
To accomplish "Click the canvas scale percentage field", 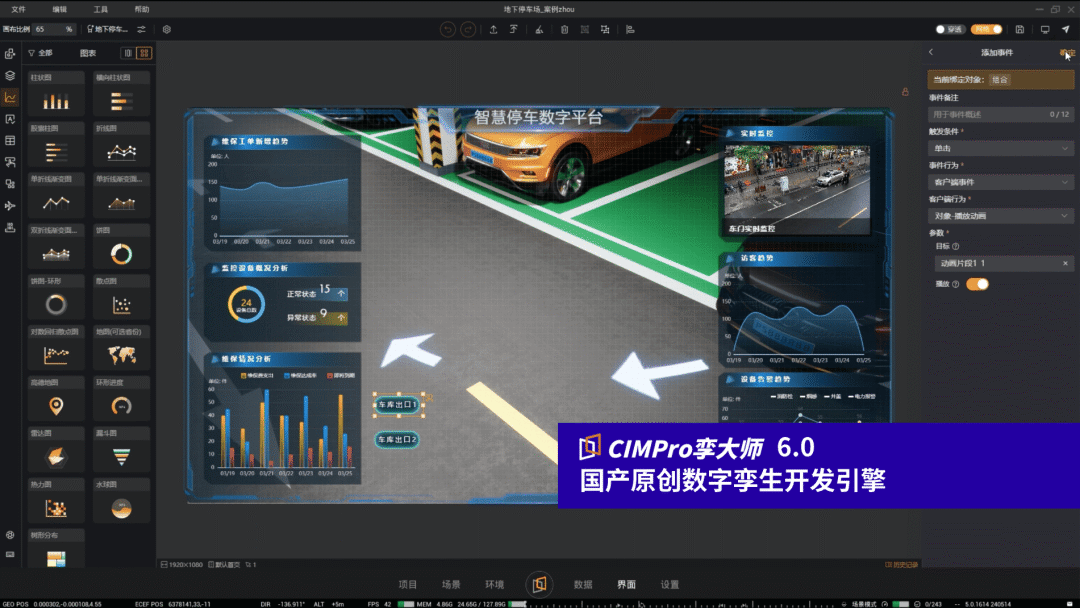I will pyautogui.click(x=54, y=30).
